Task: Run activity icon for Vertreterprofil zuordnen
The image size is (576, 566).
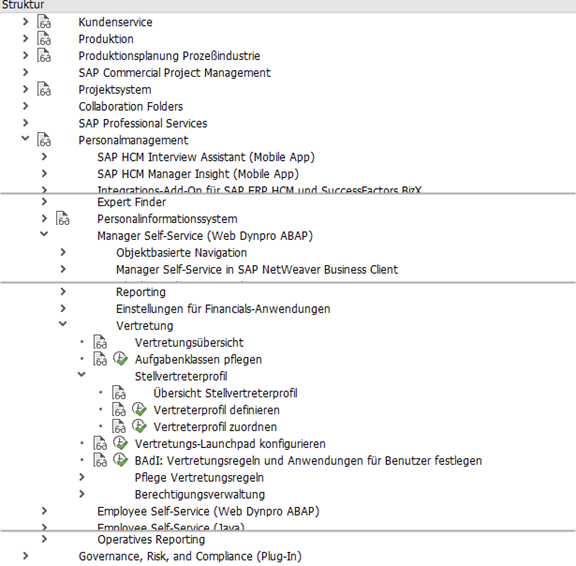Action: pos(139,426)
